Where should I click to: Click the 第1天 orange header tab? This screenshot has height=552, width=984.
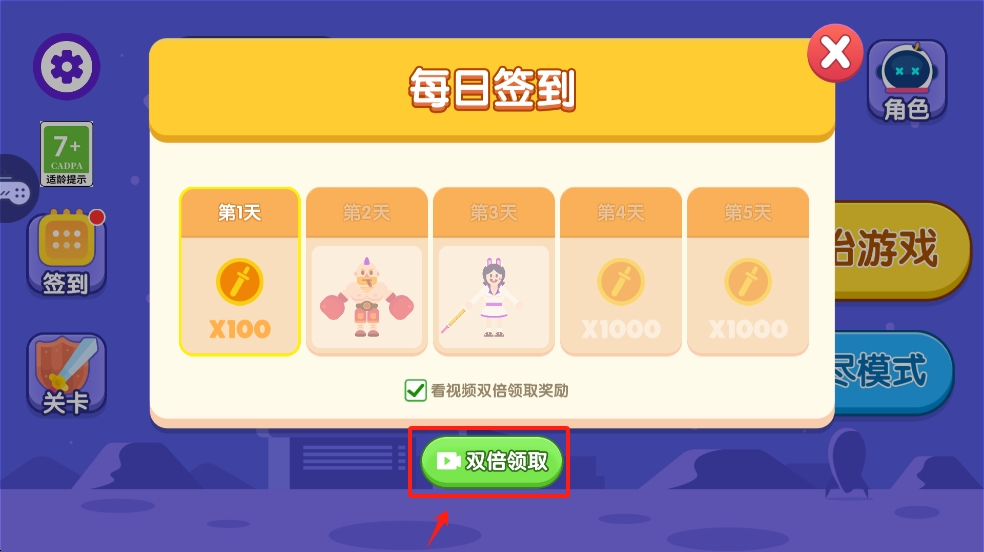click(240, 213)
